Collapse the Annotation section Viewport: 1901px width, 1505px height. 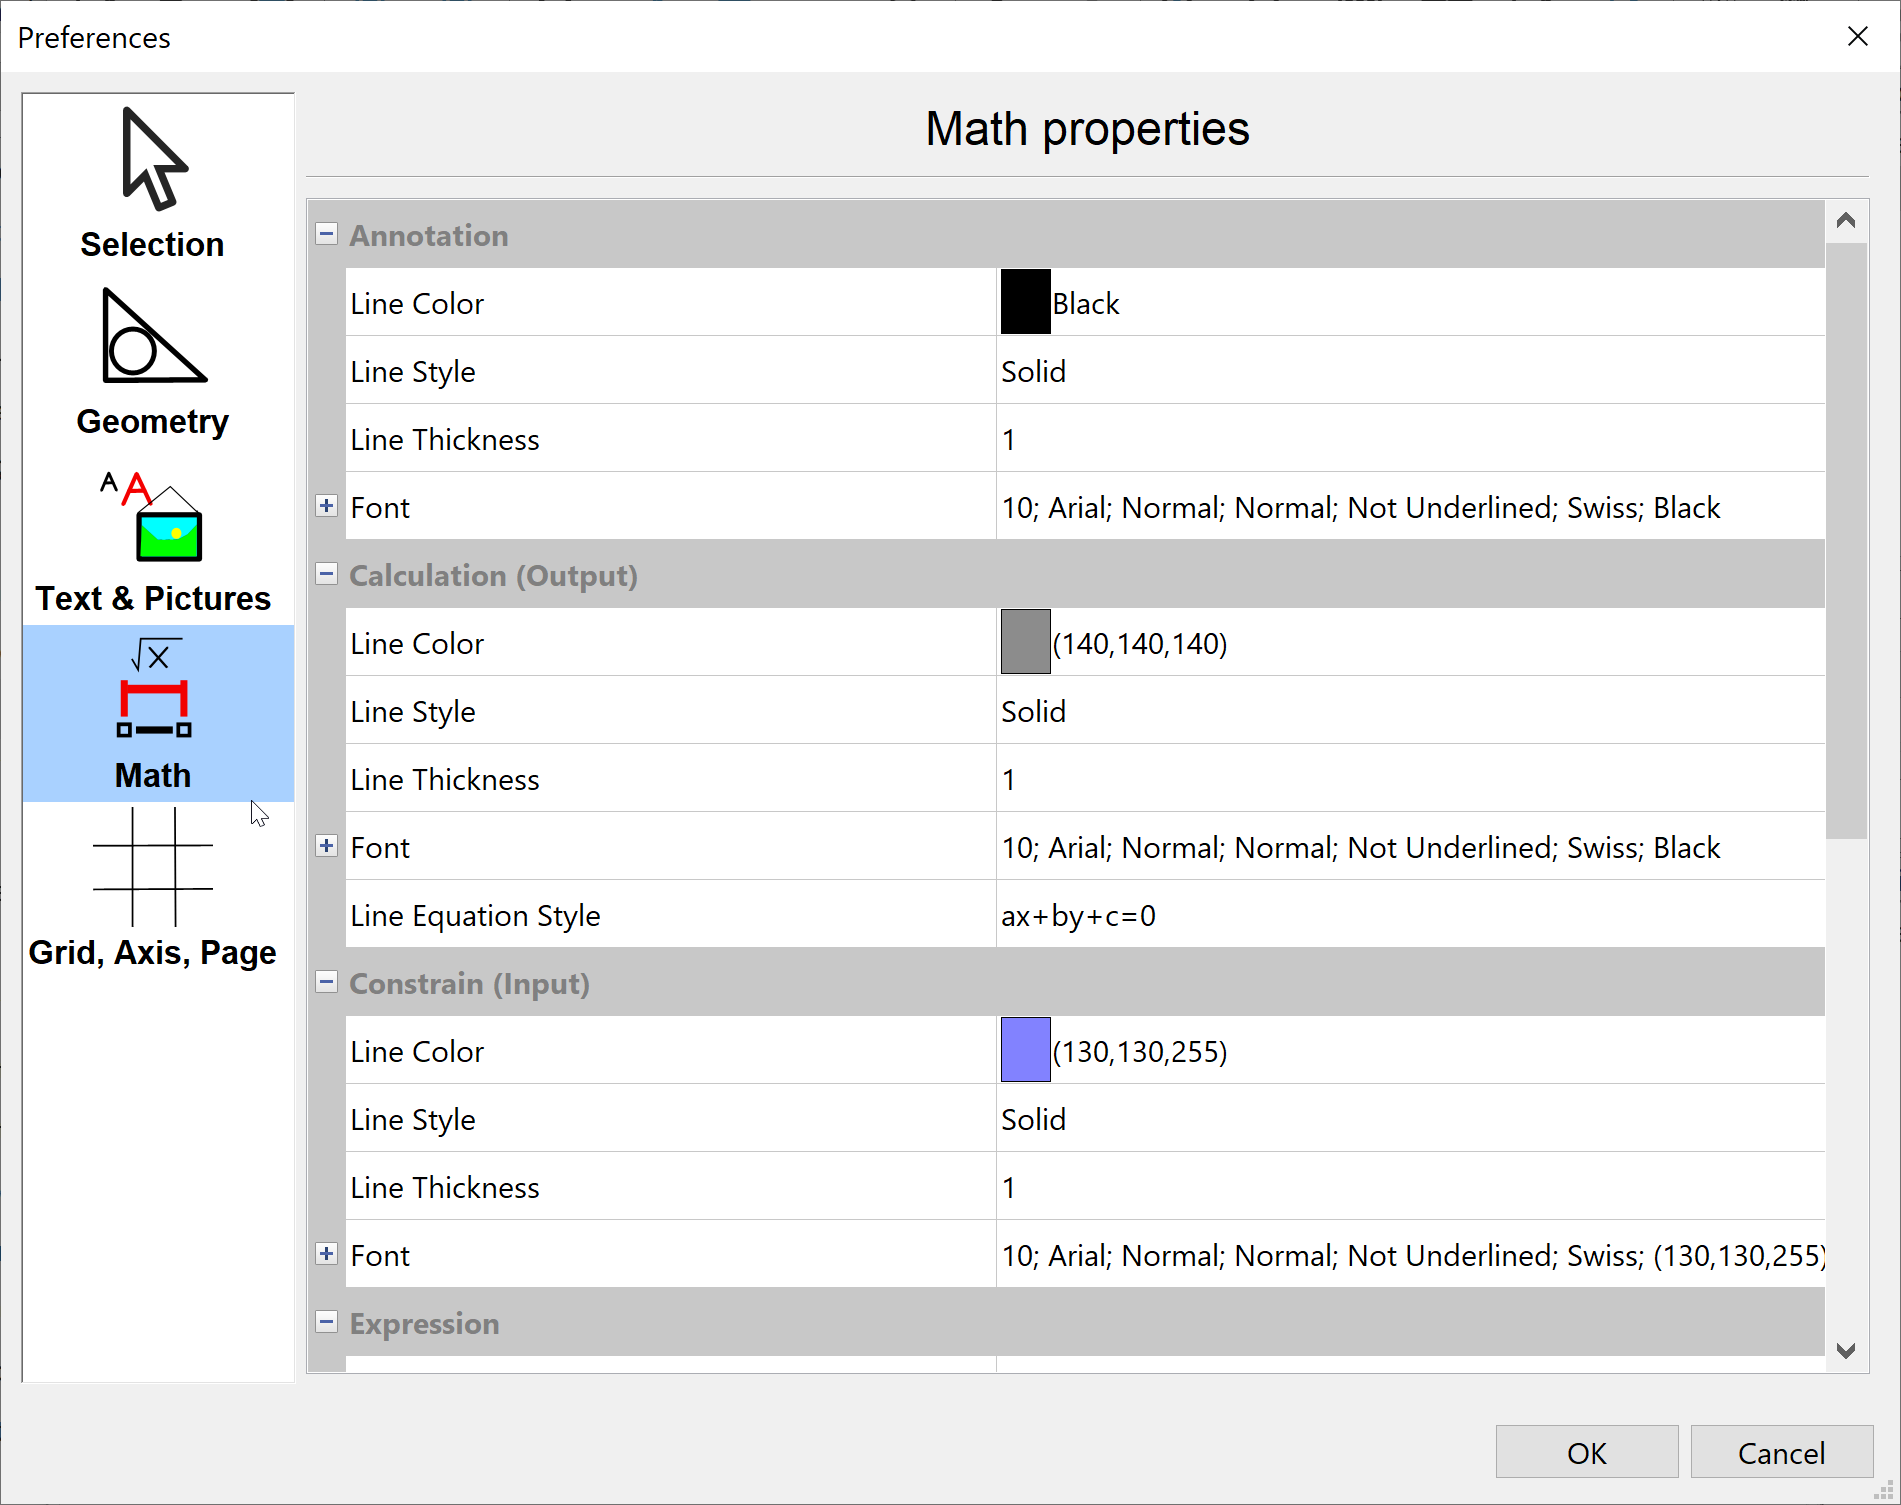326,234
